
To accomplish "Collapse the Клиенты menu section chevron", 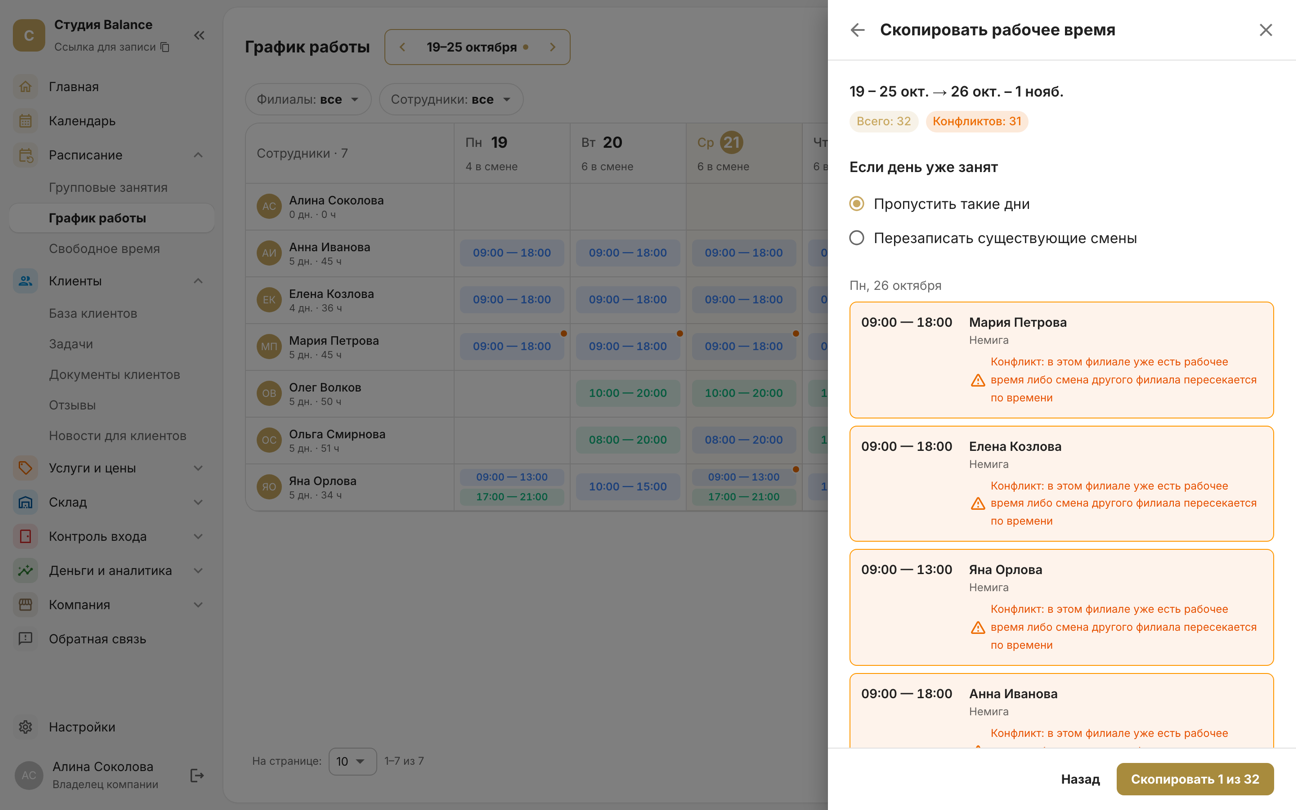I will (198, 281).
